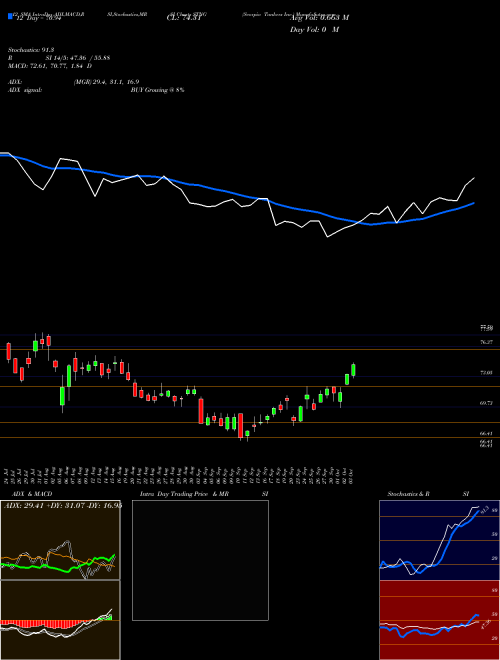Click the 'SI 14/5: 47.36 / 55.88' readout
The height and width of the screenshot is (660, 500).
(x=78, y=58)
